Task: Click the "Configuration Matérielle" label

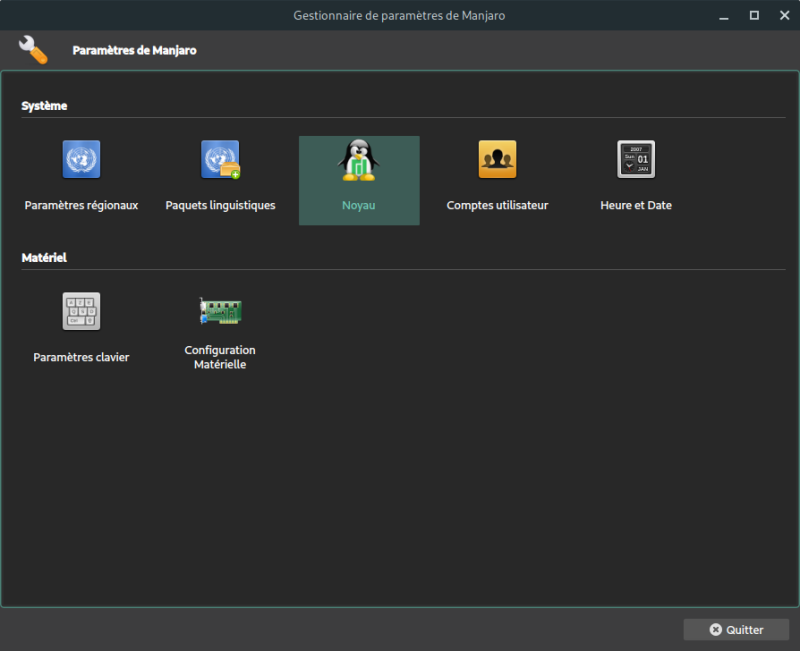Action: point(220,357)
